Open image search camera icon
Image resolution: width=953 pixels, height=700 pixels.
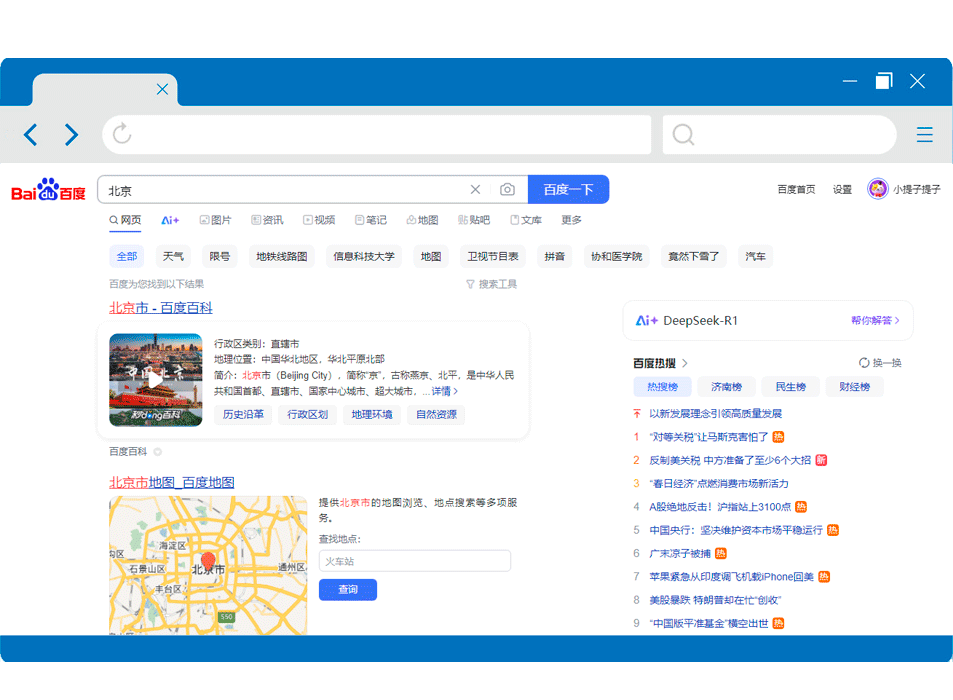point(507,190)
